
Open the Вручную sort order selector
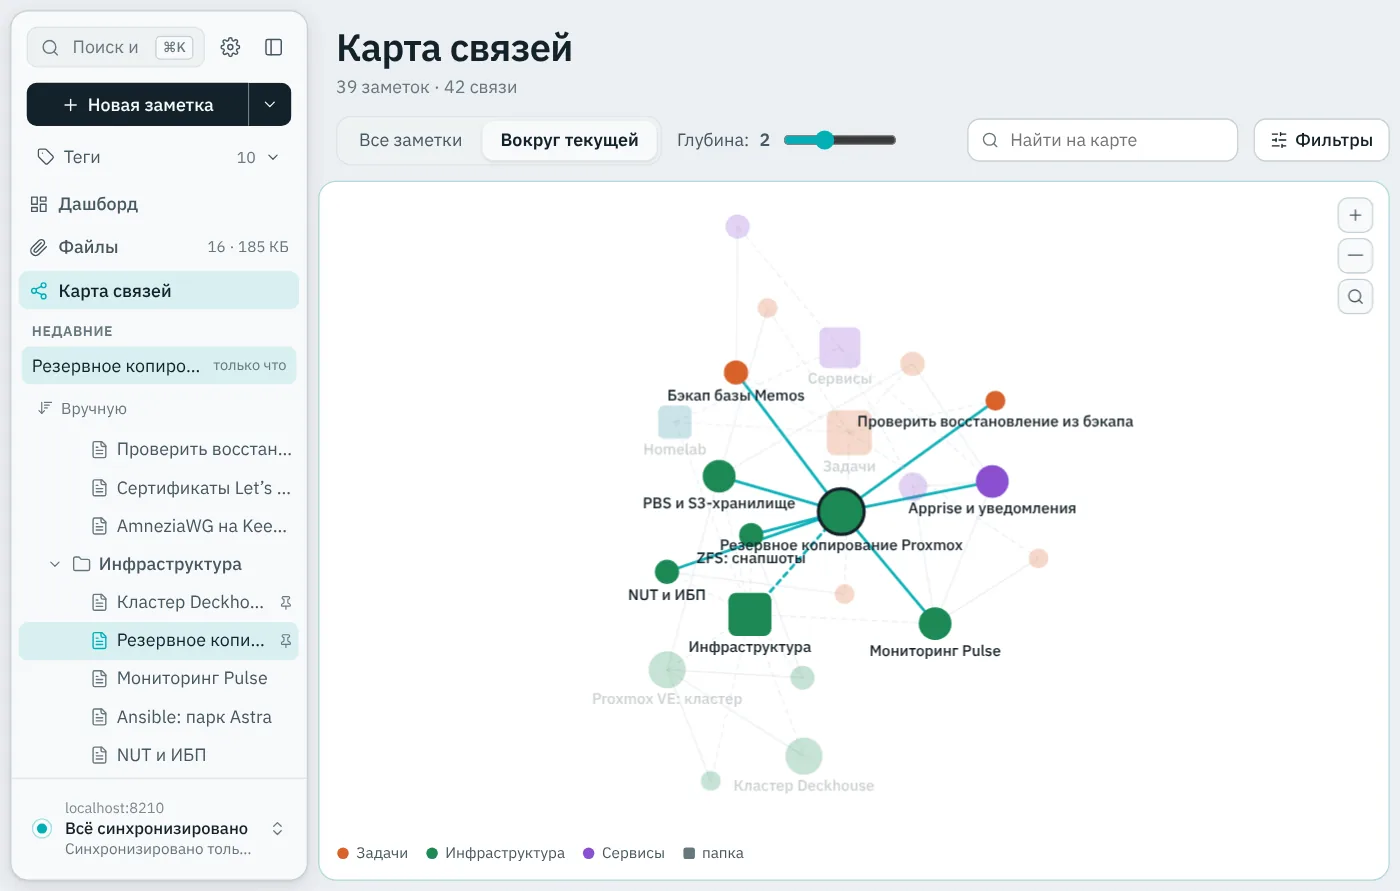[82, 409]
